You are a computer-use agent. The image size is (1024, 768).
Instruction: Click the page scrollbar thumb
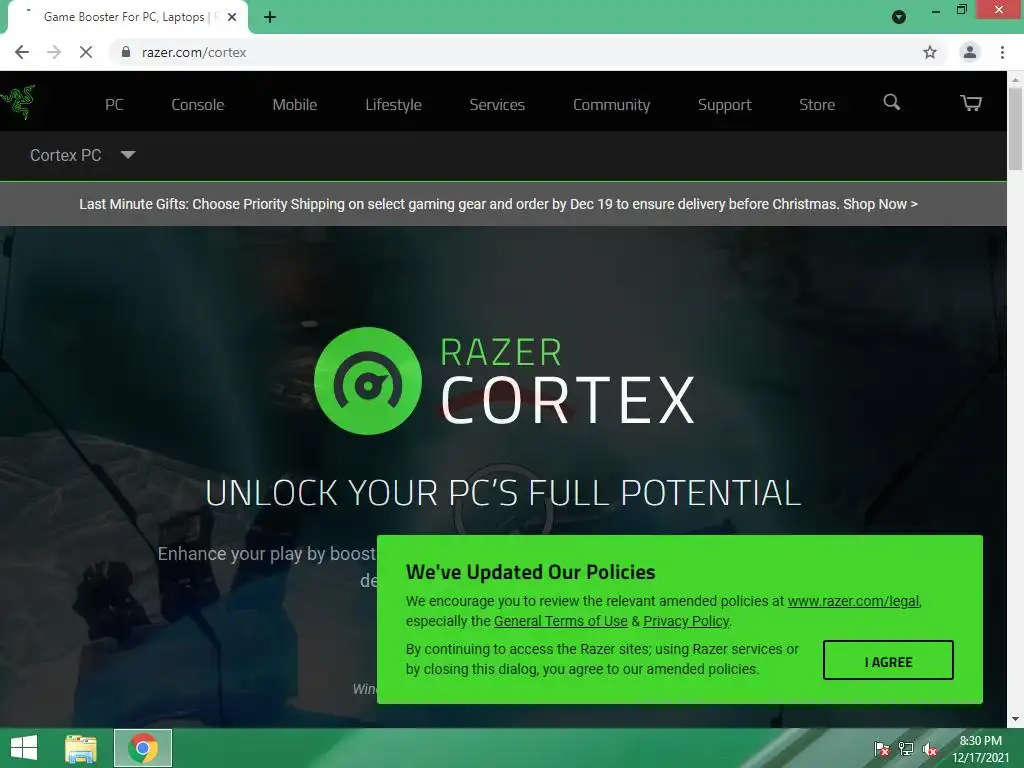point(1016,129)
